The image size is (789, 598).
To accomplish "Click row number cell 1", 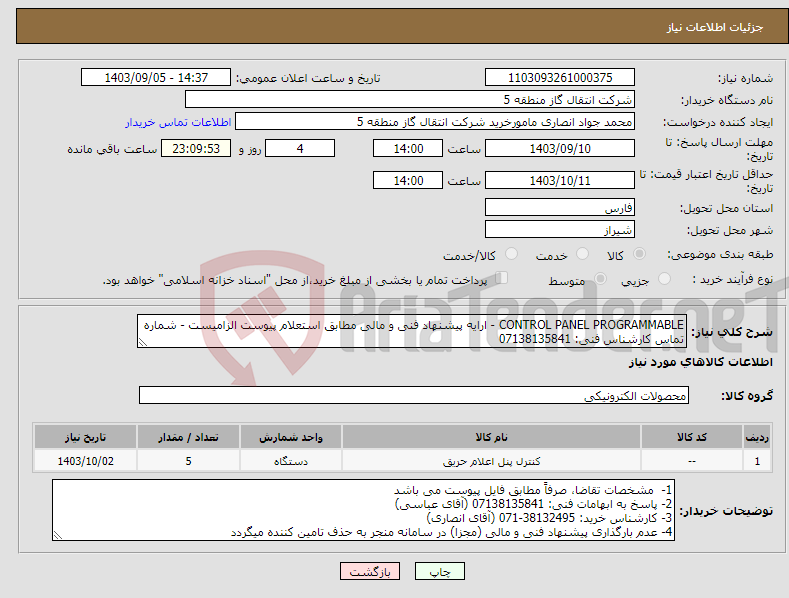I will (757, 461).
